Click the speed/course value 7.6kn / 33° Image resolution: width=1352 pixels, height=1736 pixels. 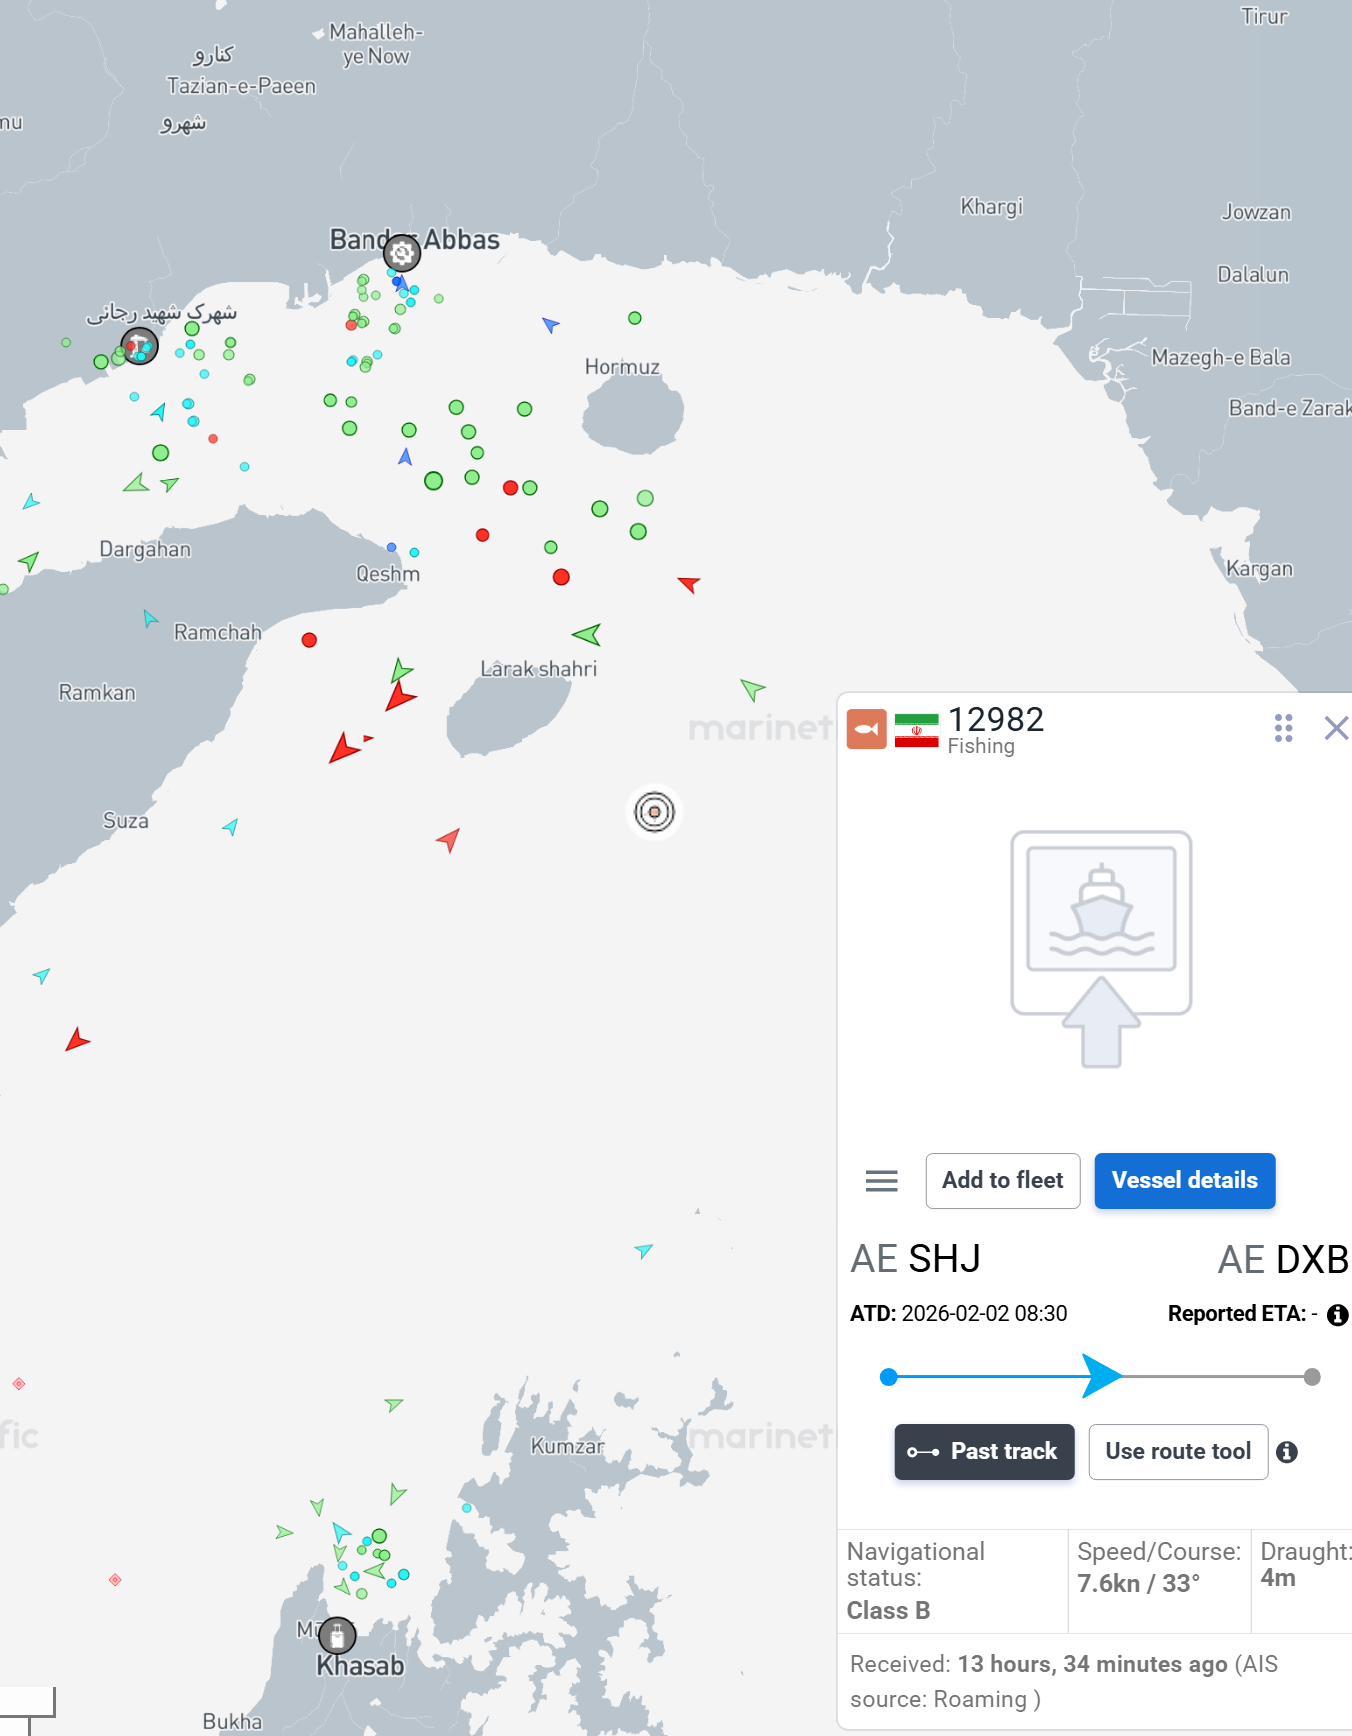coord(1138,1584)
